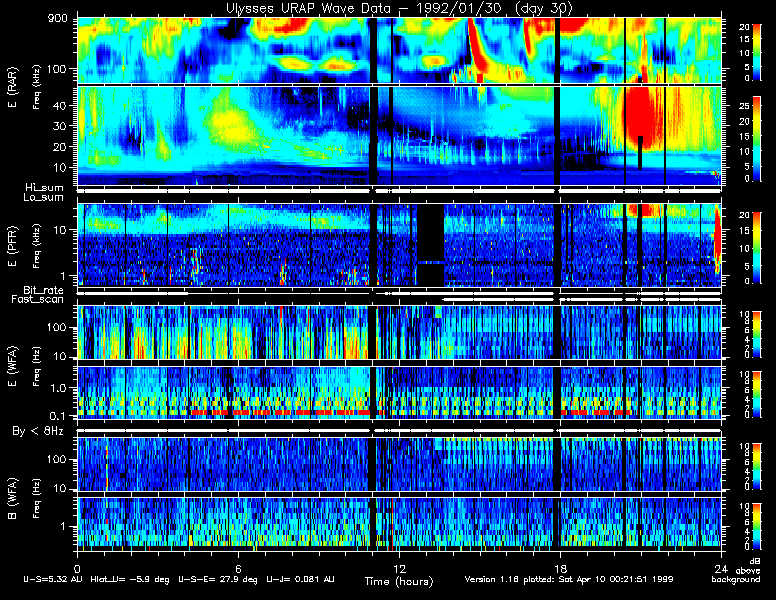776x600 pixels.
Task: Click the "By < 8Hz" label
Action: pyautogui.click(x=38, y=431)
